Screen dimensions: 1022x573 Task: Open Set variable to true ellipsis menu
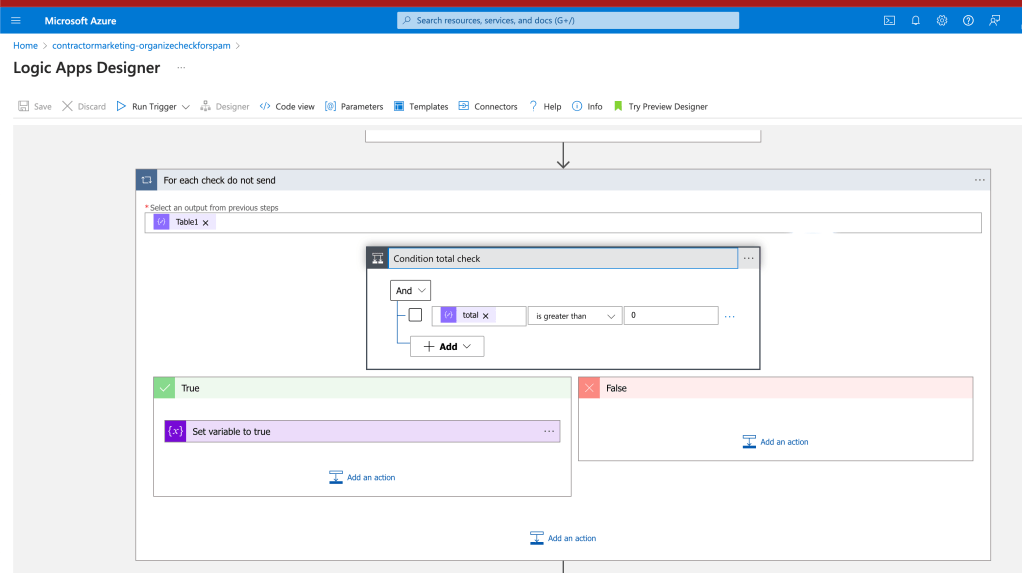point(549,432)
